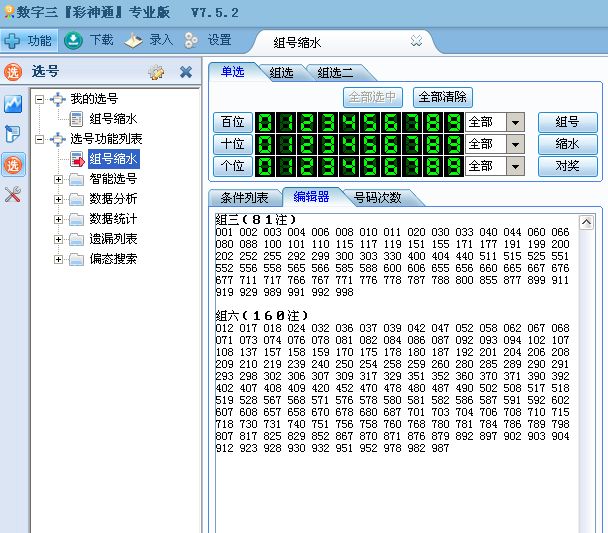Click the 缩水 button
The height and width of the screenshot is (533, 608).
tap(567, 144)
